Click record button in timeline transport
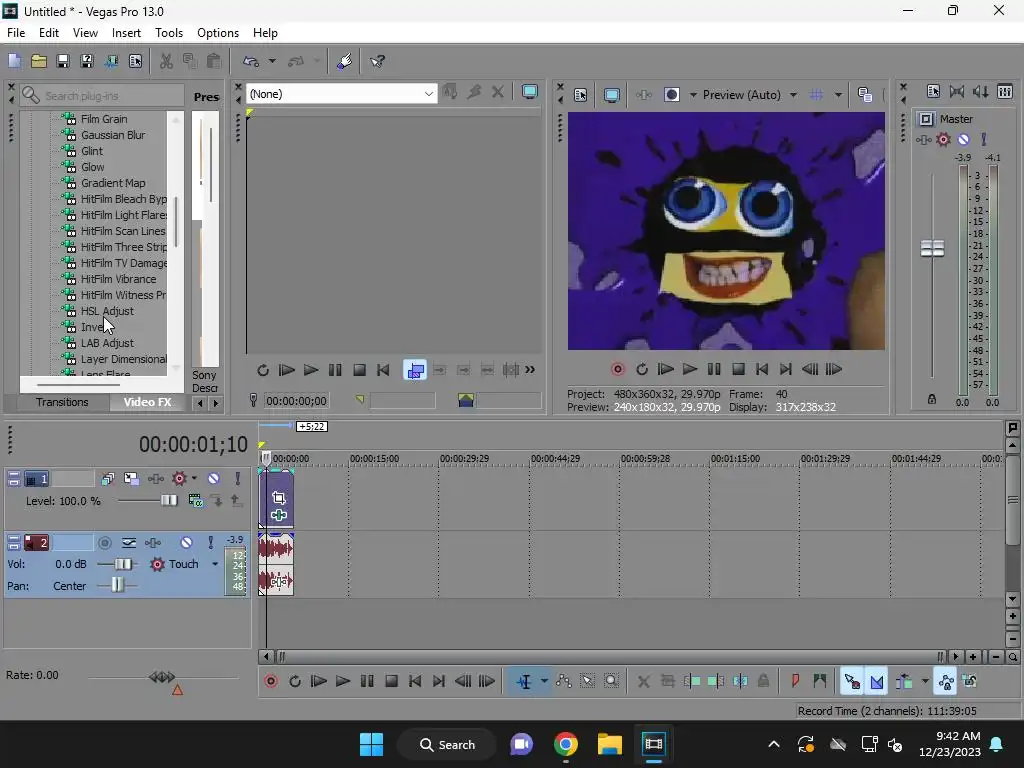The height and width of the screenshot is (768, 1024). 270,681
